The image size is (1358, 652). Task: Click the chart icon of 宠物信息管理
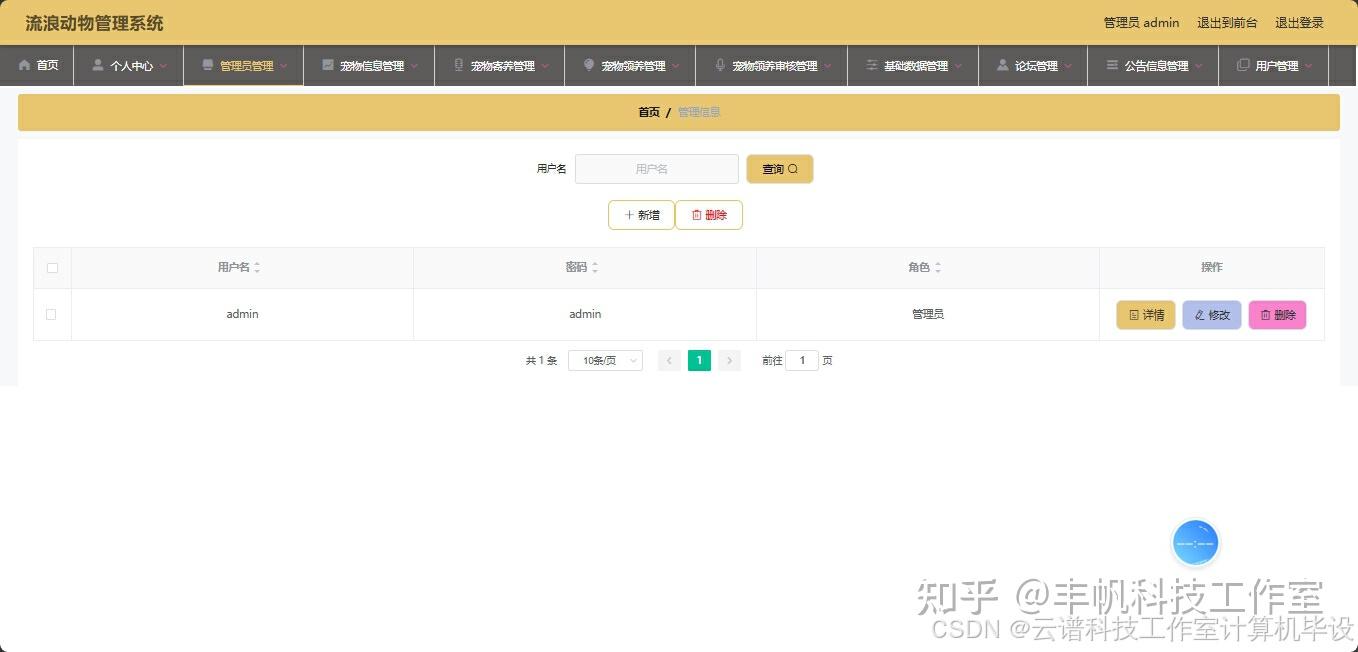coord(328,65)
